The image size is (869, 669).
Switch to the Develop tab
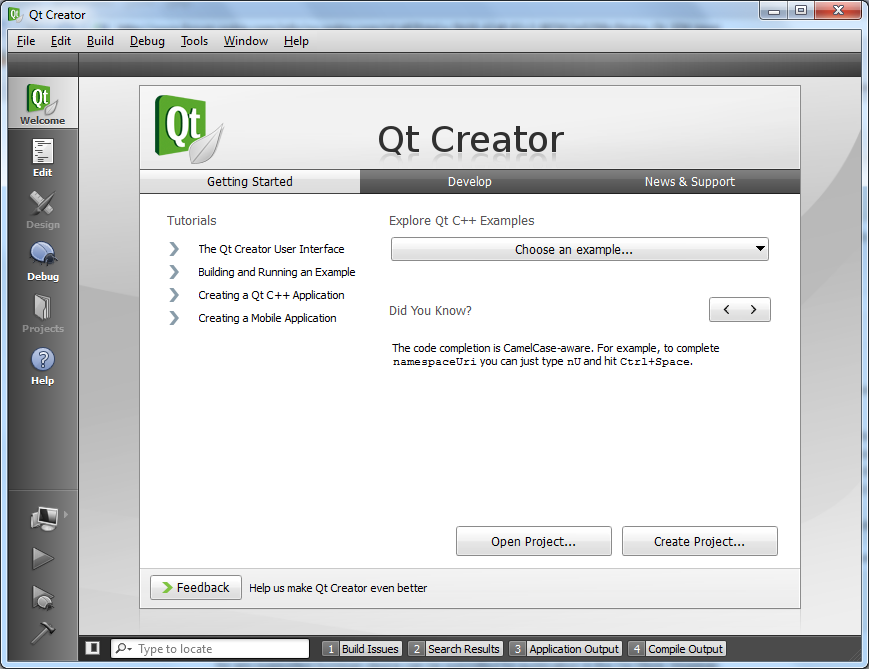(469, 182)
